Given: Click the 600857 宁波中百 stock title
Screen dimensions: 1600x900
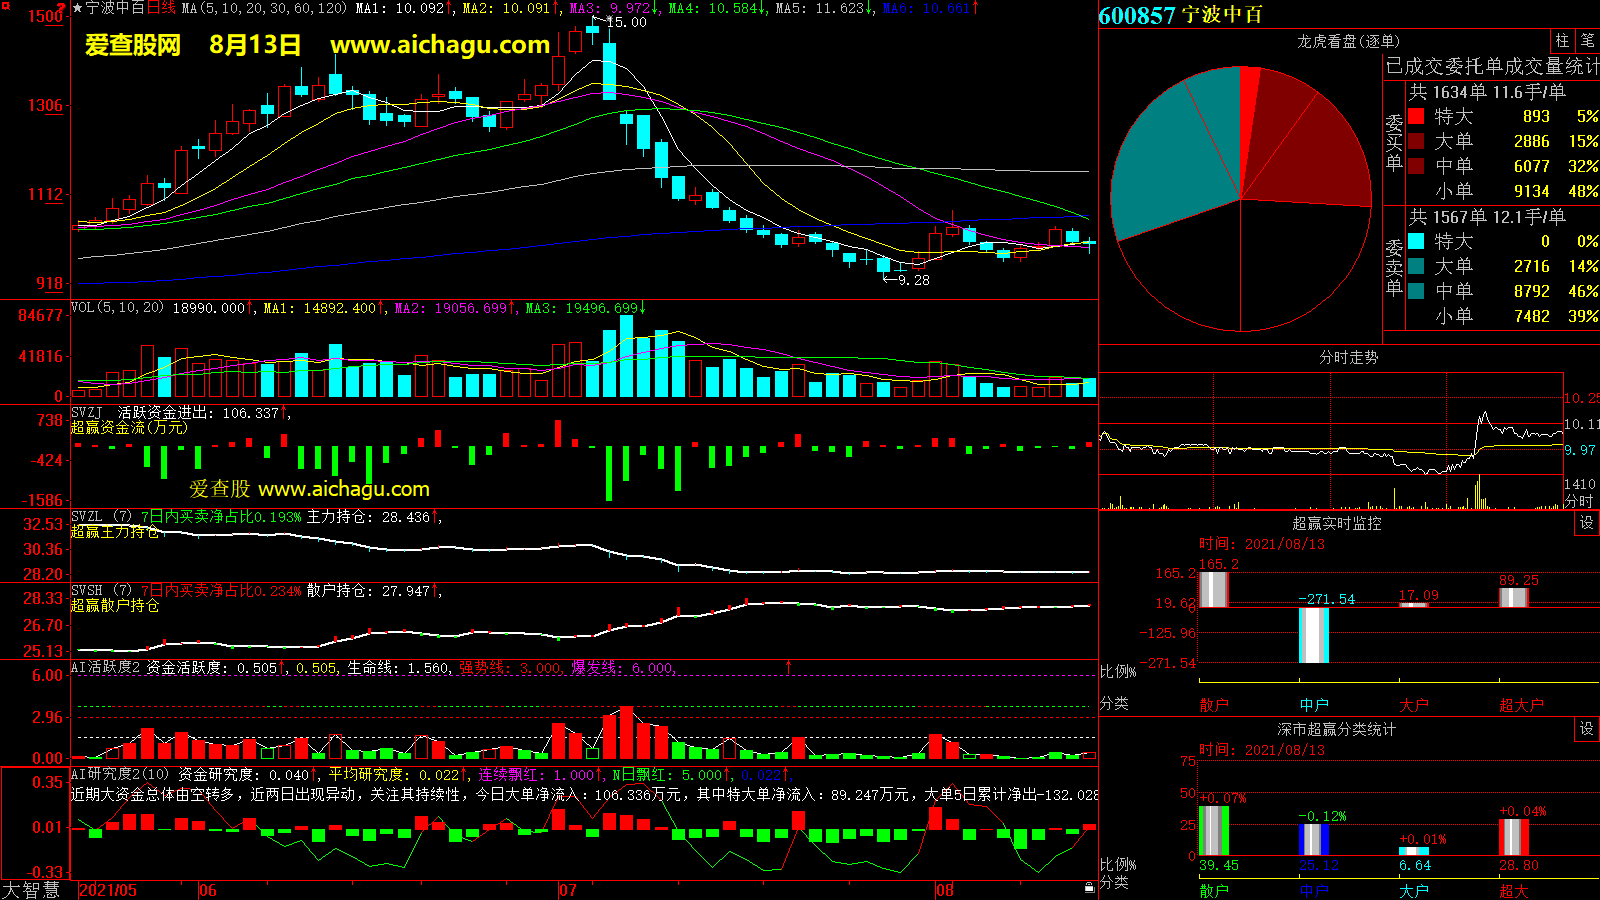Looking at the screenshot, I should 1180,15.
